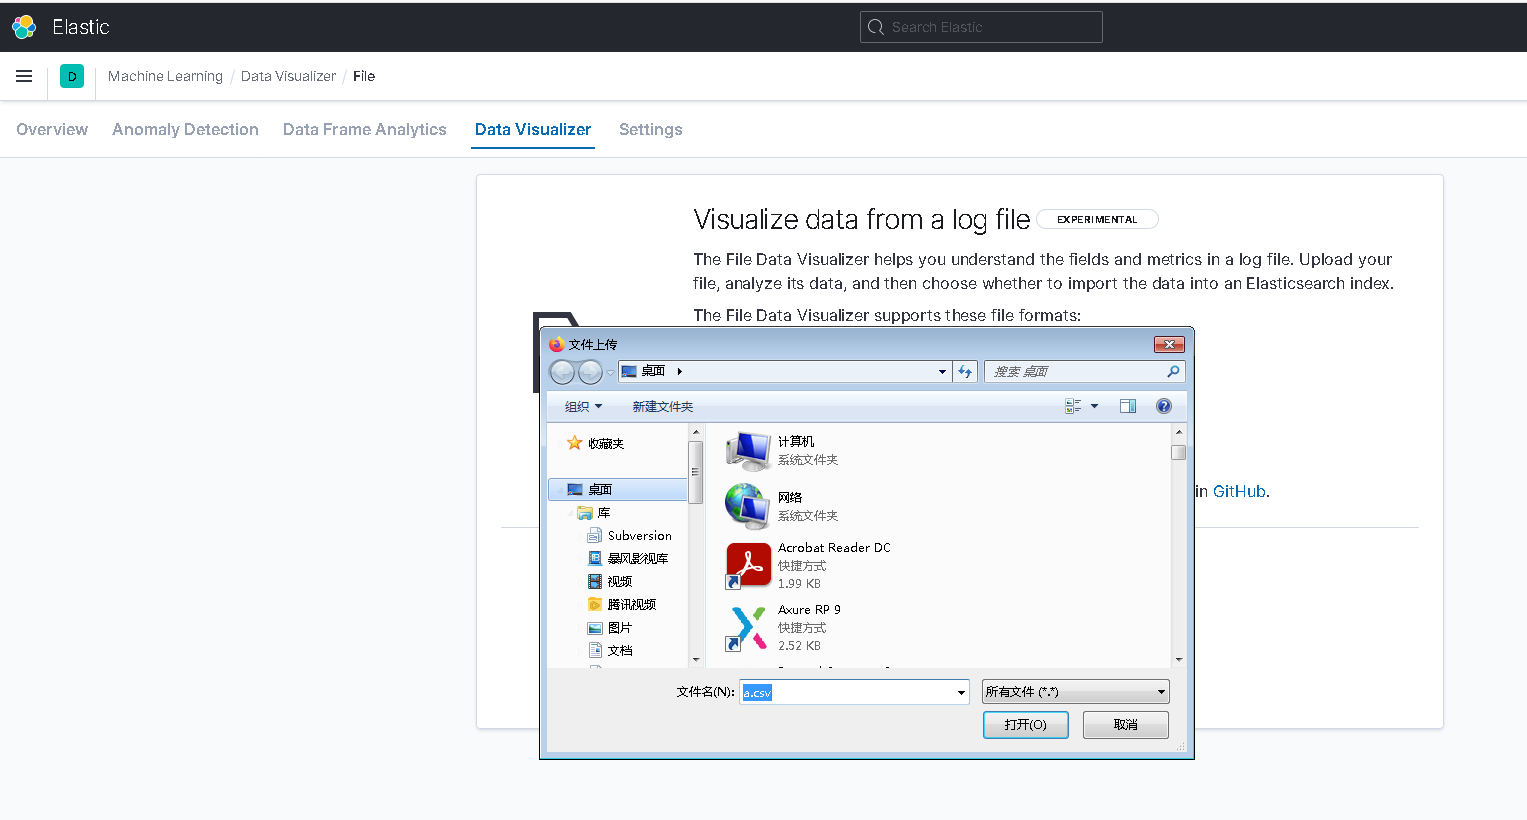Select 图片 library in the tree

[620, 627]
